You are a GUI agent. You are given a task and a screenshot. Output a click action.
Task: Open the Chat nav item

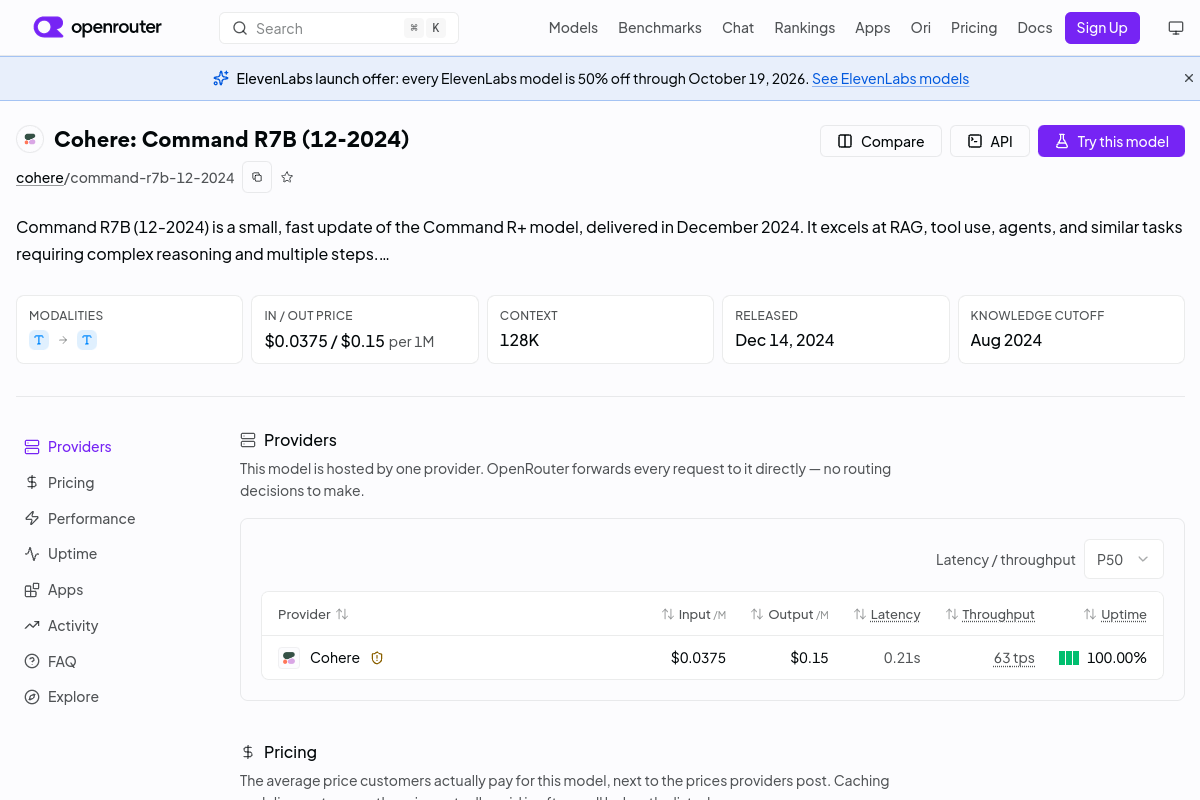(x=738, y=28)
